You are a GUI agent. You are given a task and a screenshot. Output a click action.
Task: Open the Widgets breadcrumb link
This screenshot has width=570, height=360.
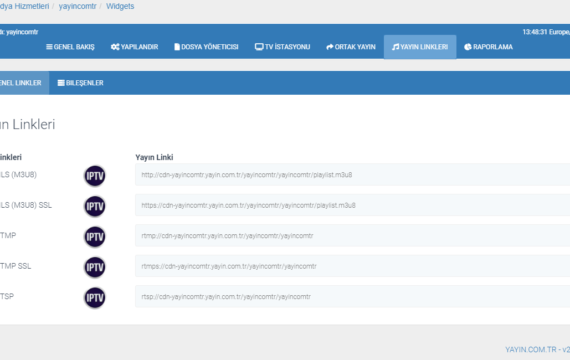tap(120, 6)
